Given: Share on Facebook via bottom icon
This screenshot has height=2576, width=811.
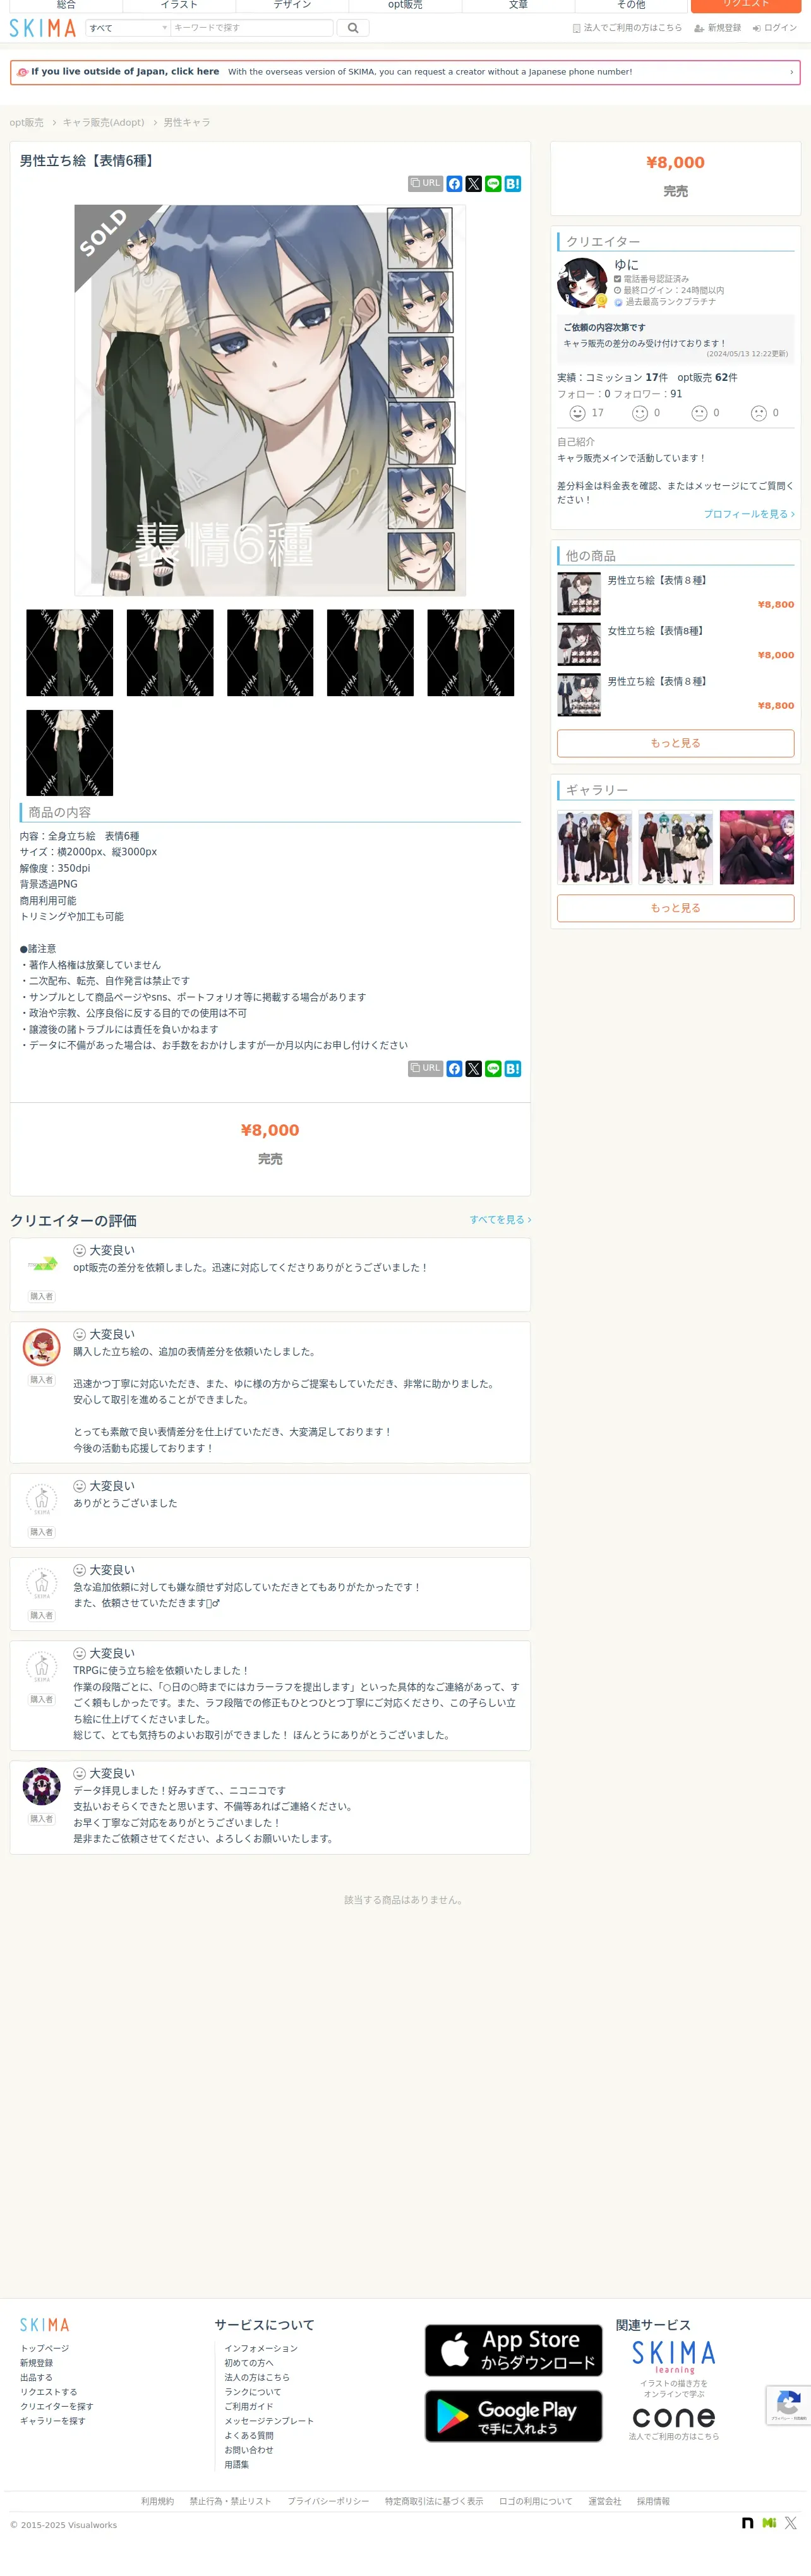Looking at the screenshot, I should pos(454,1068).
